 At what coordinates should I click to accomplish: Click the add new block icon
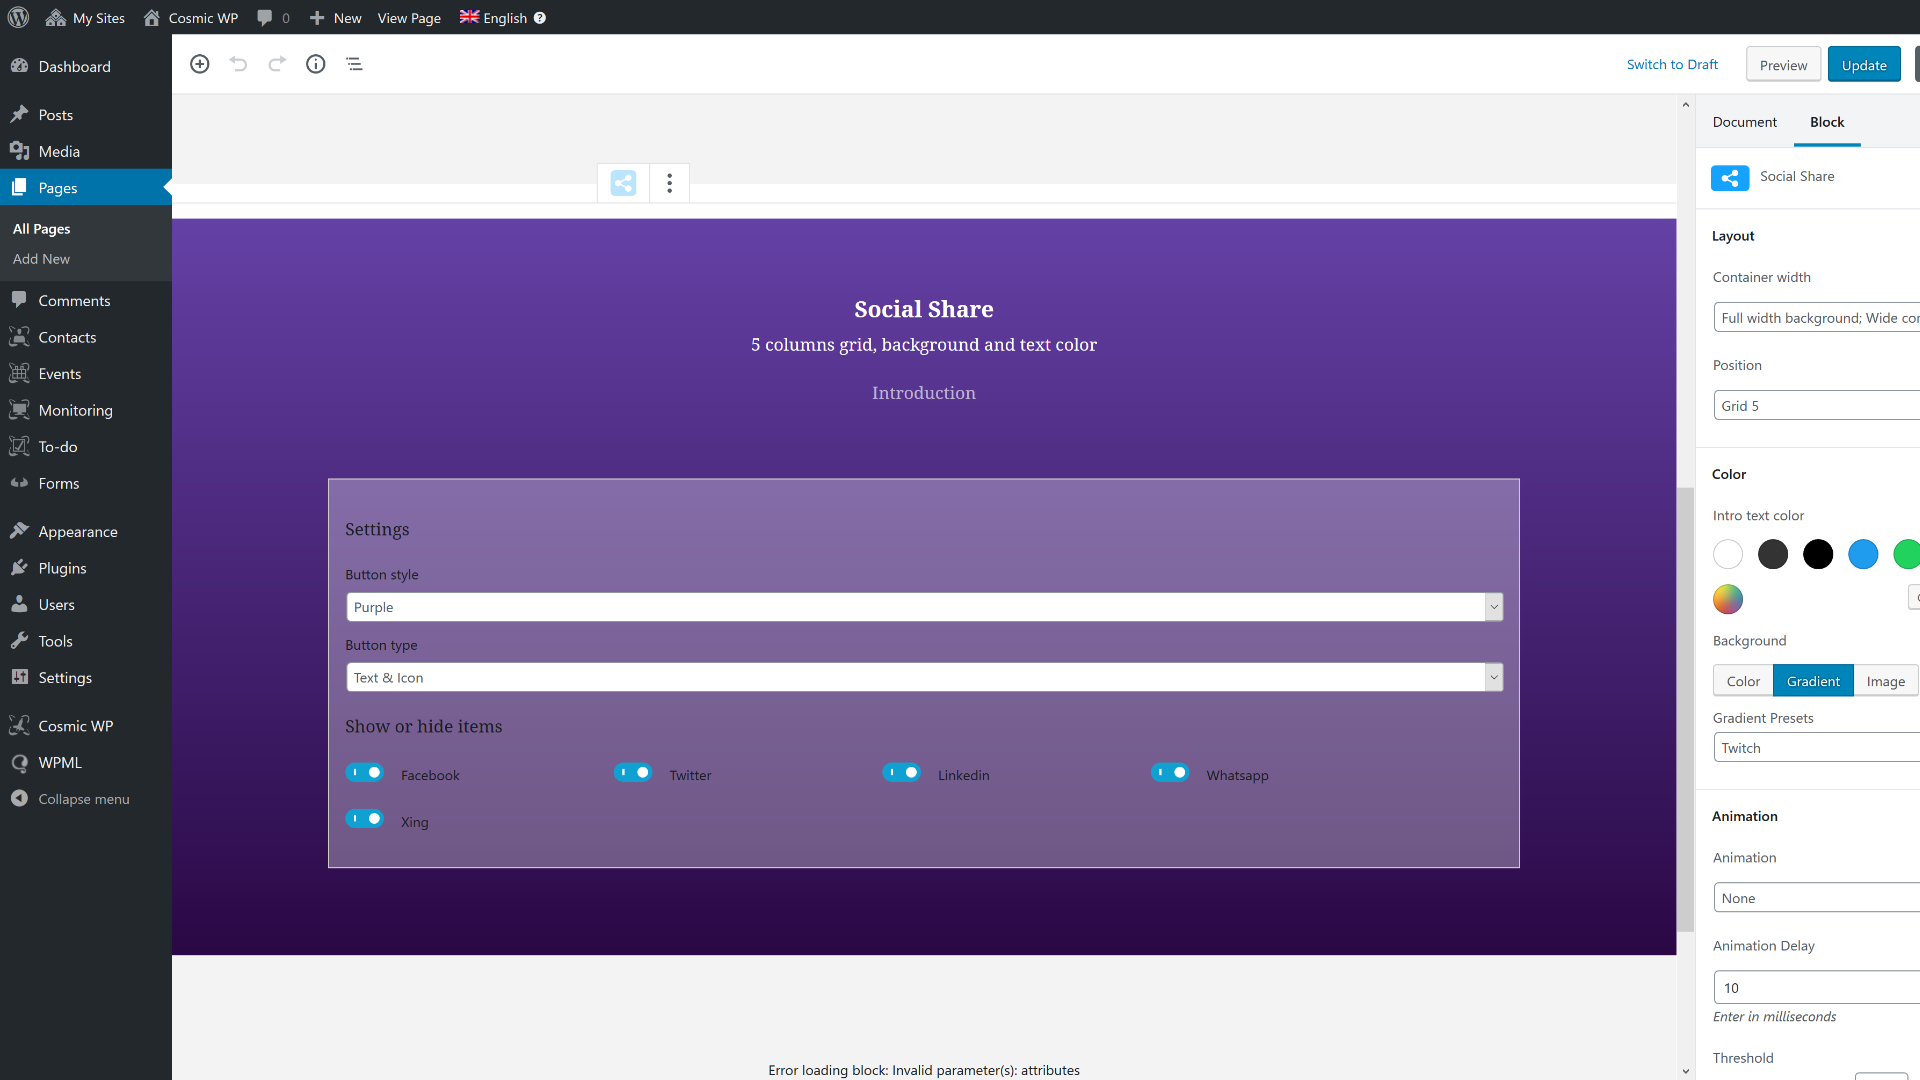point(199,63)
